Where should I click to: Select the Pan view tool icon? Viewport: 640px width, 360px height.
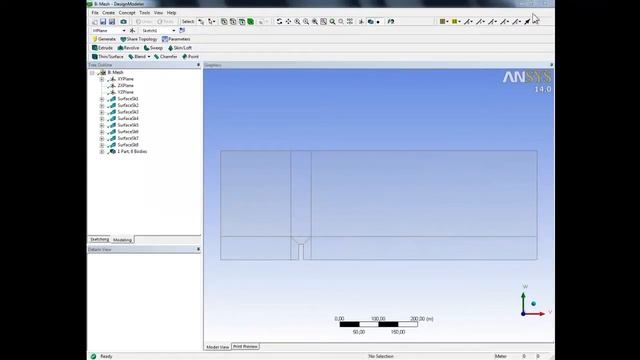click(288, 22)
